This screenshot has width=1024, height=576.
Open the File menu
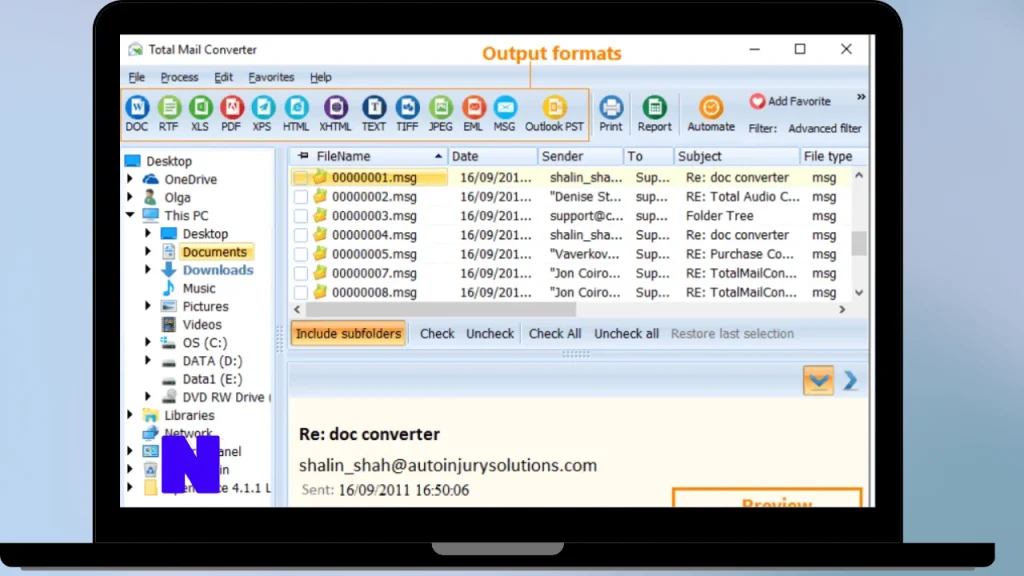coord(136,77)
